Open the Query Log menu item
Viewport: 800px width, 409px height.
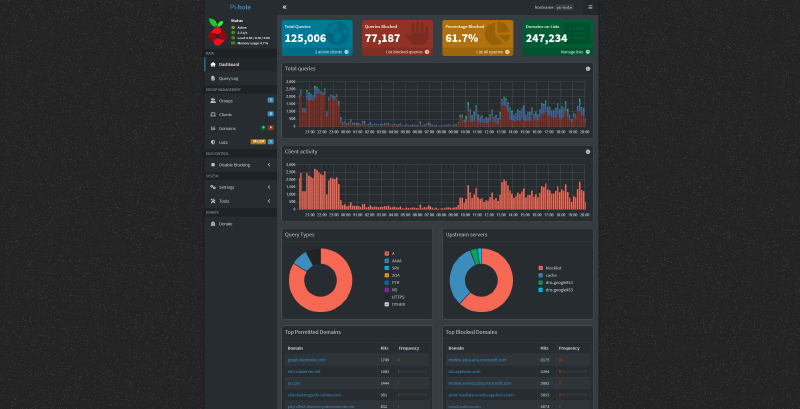click(x=240, y=79)
